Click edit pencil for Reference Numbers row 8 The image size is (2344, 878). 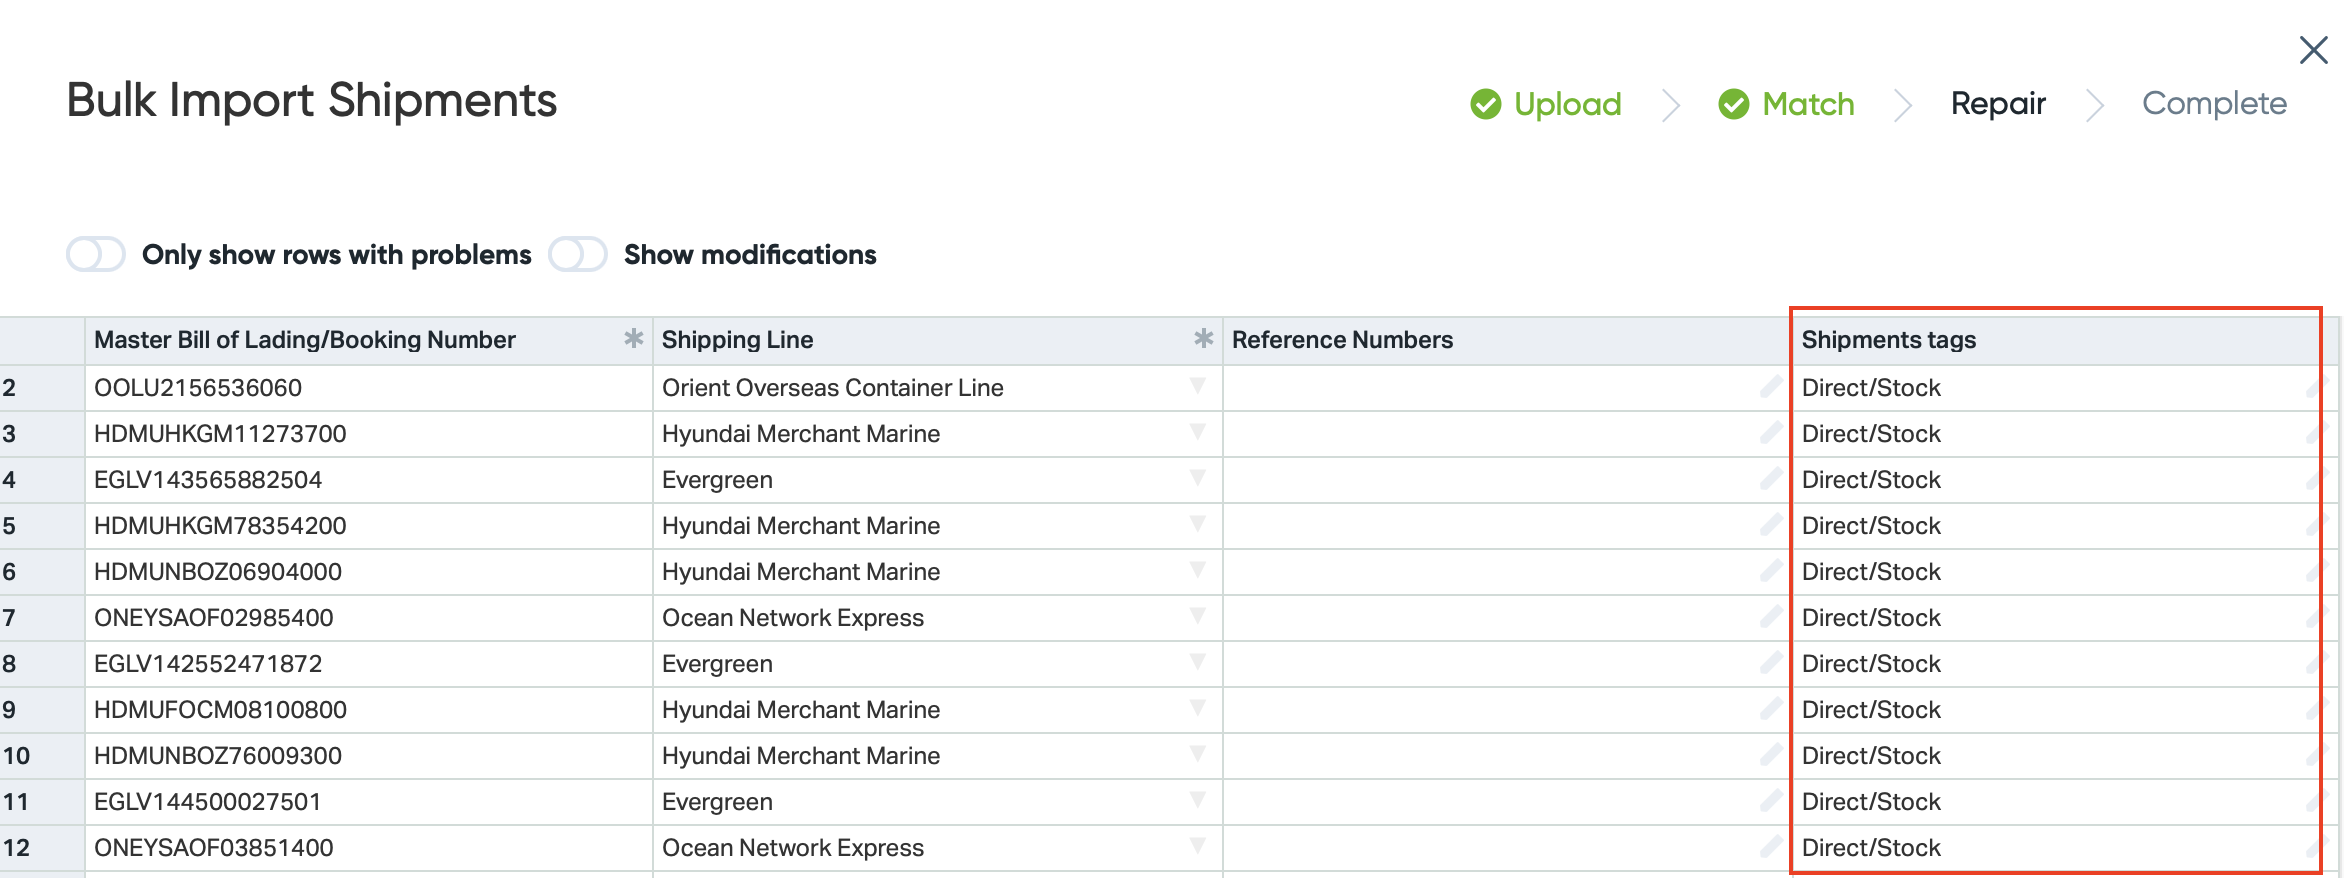pyautogui.click(x=1771, y=663)
